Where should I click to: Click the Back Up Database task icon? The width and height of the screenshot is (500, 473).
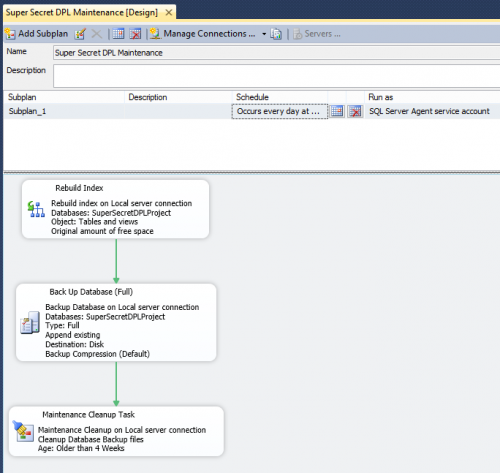(x=30, y=323)
